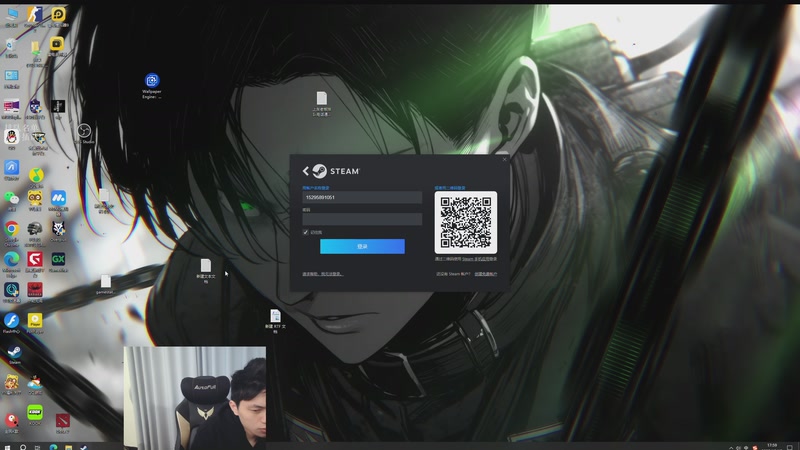Open the Counter-Strike desktop shortcut
Image resolution: width=800 pixels, height=450 pixels.
[35, 16]
